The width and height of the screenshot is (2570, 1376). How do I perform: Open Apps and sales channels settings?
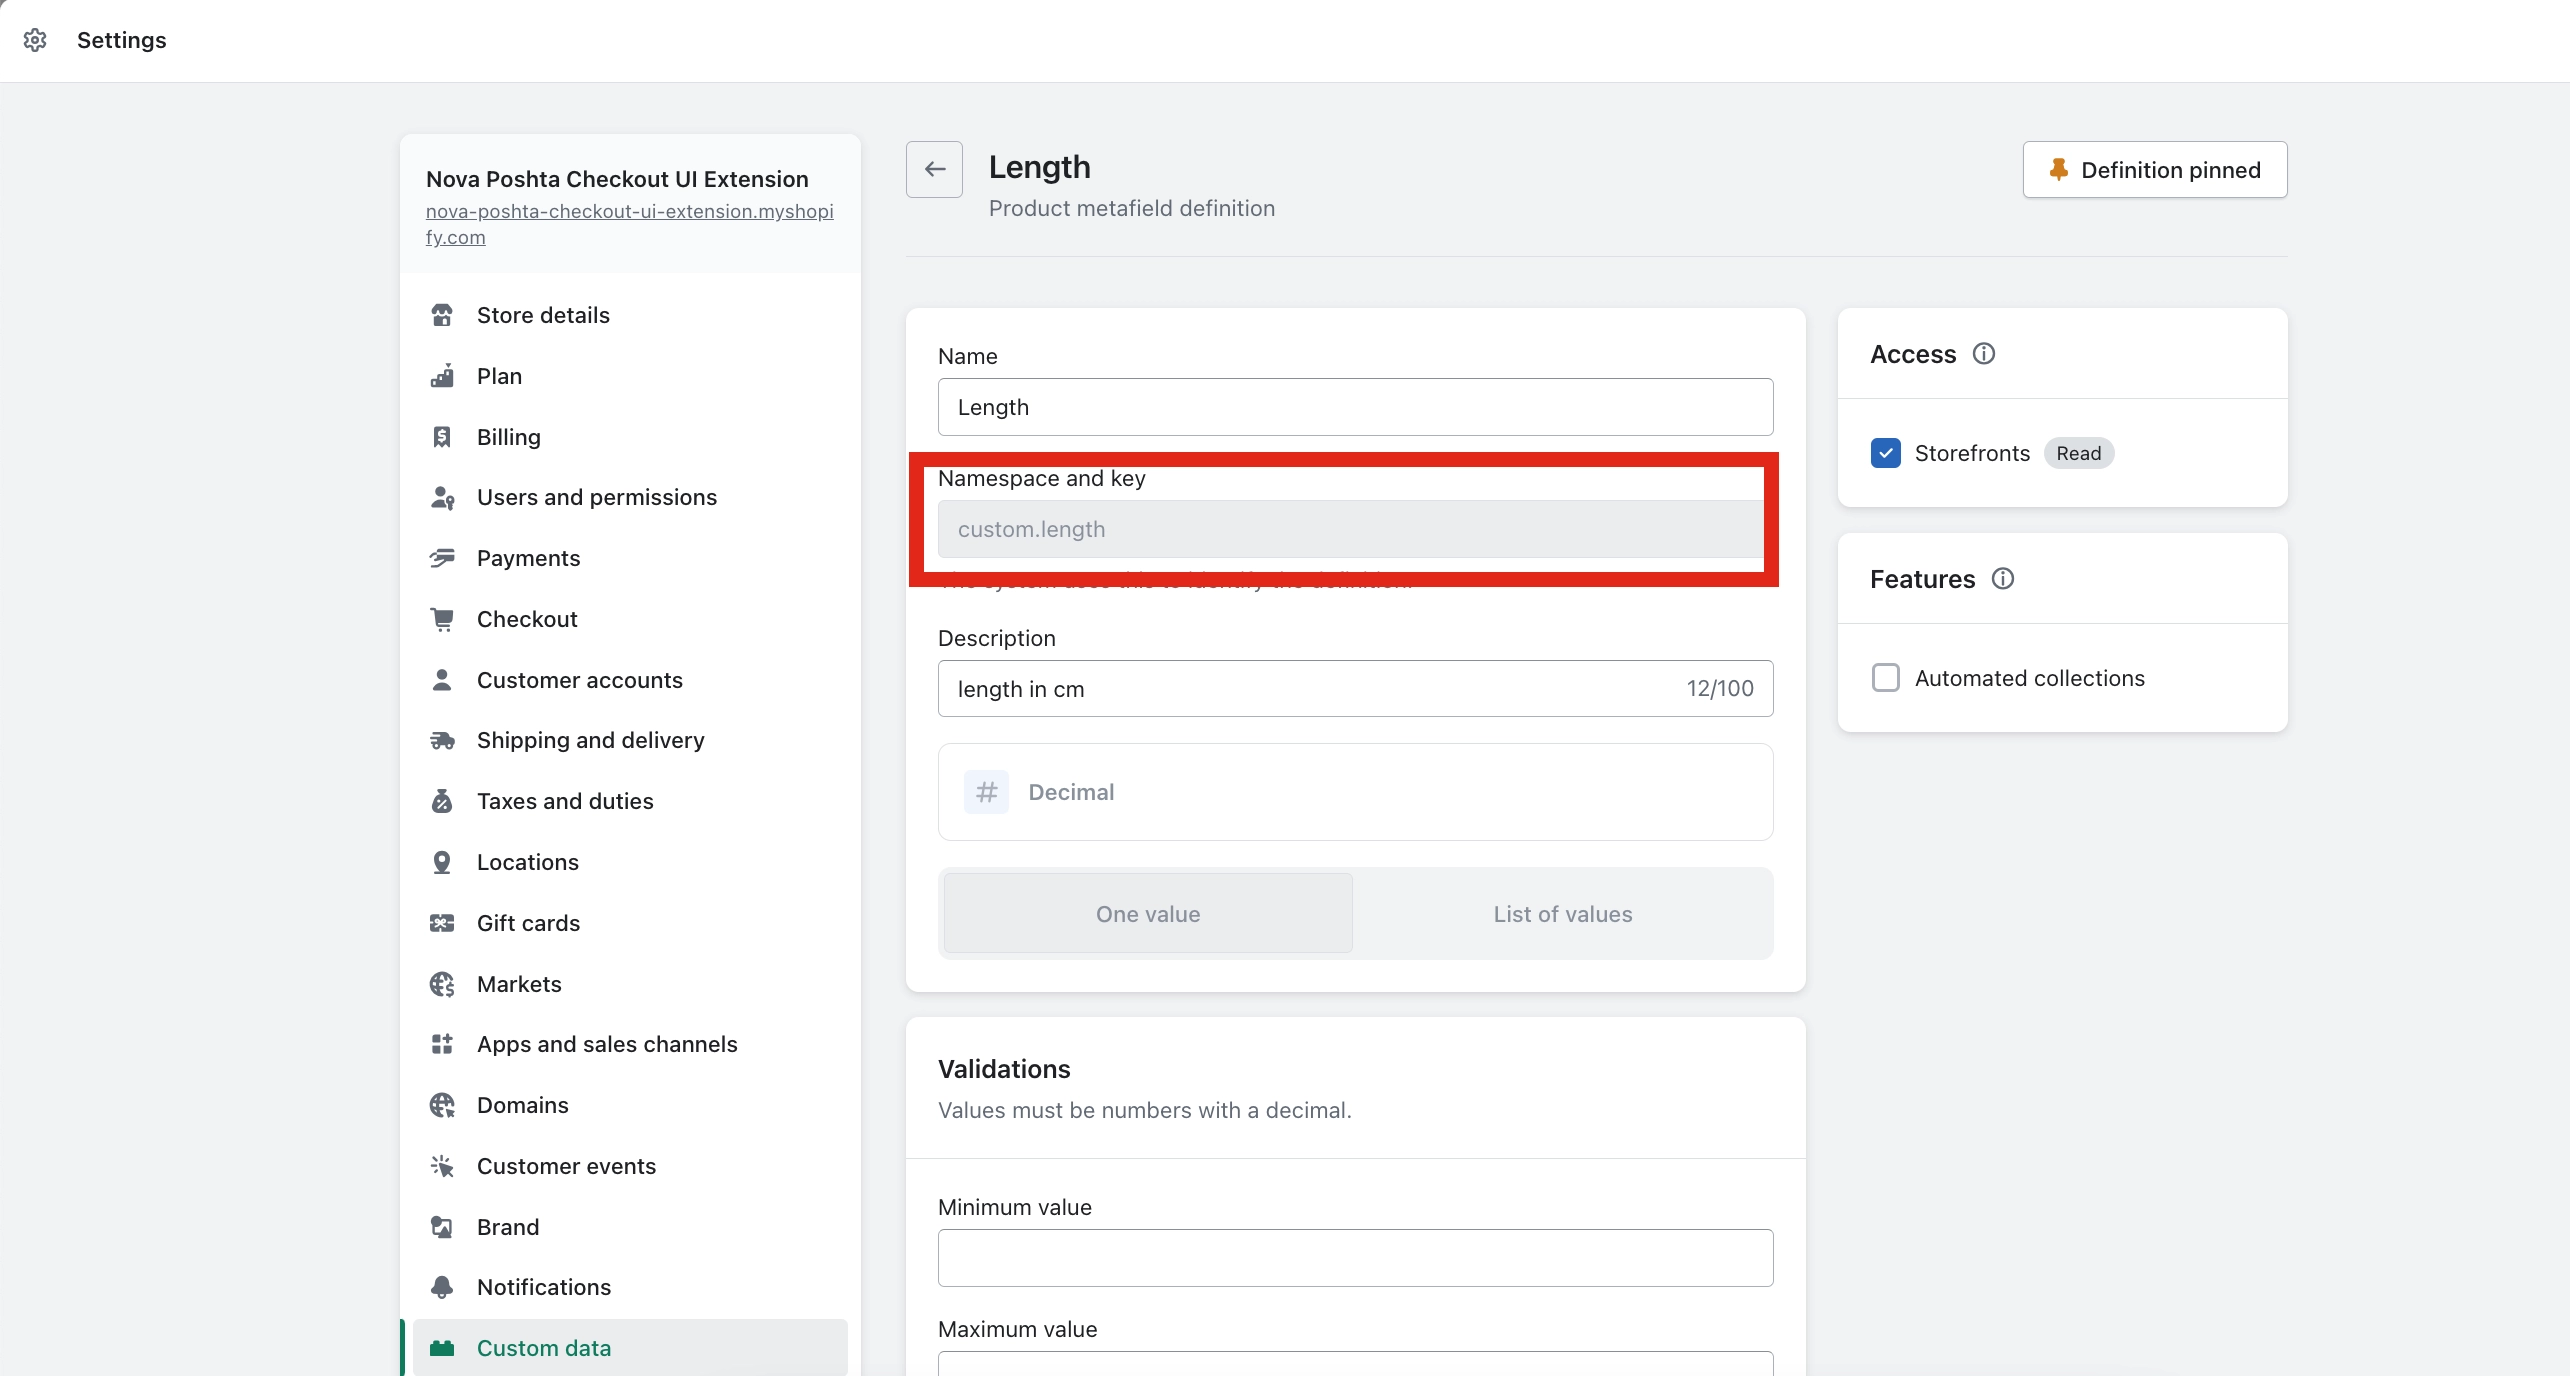coord(630,1044)
